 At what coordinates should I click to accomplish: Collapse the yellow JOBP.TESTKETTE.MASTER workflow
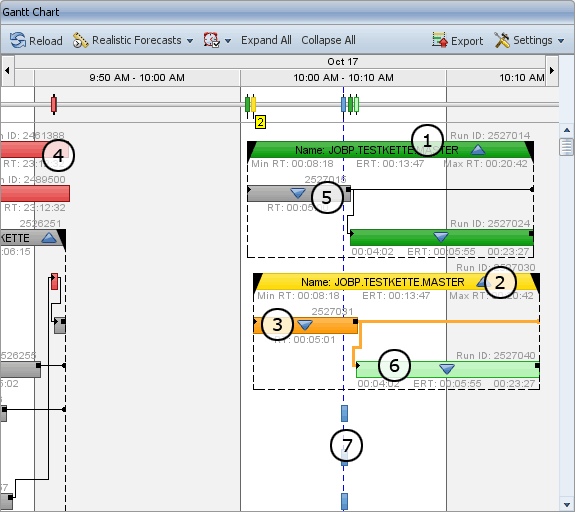[483, 282]
